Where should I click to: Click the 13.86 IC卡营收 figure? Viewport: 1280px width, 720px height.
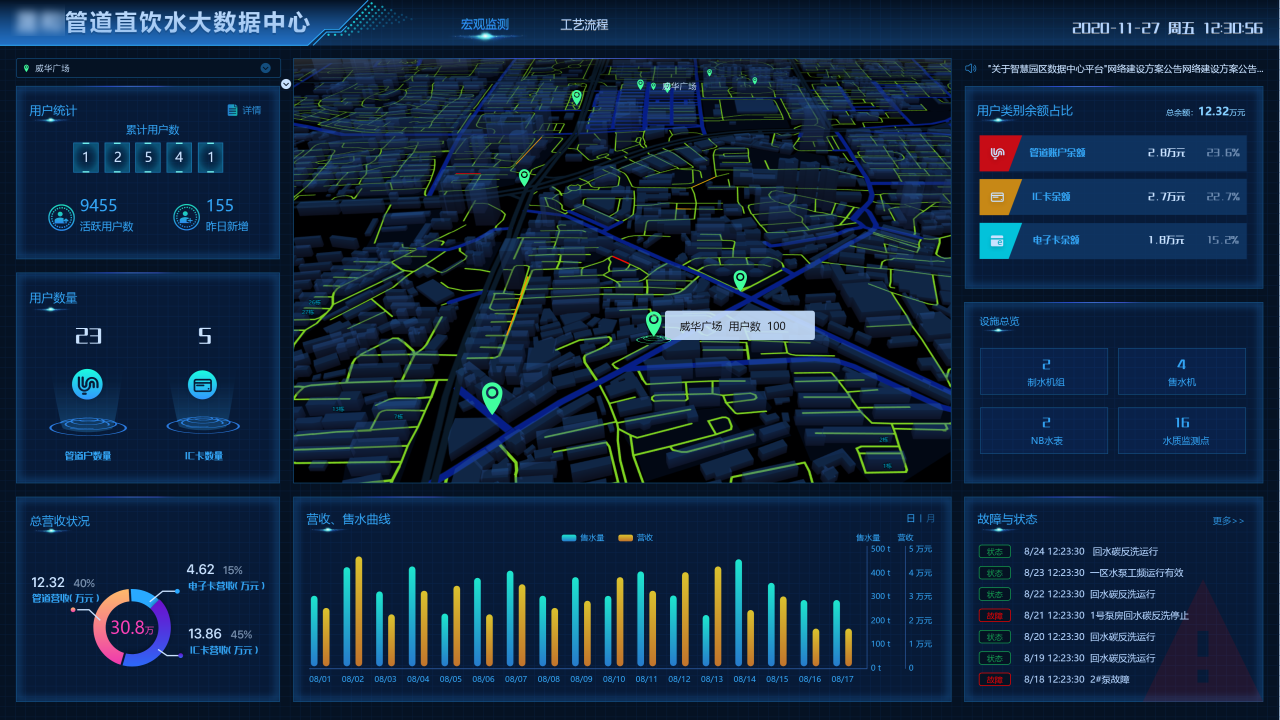[x=204, y=633]
